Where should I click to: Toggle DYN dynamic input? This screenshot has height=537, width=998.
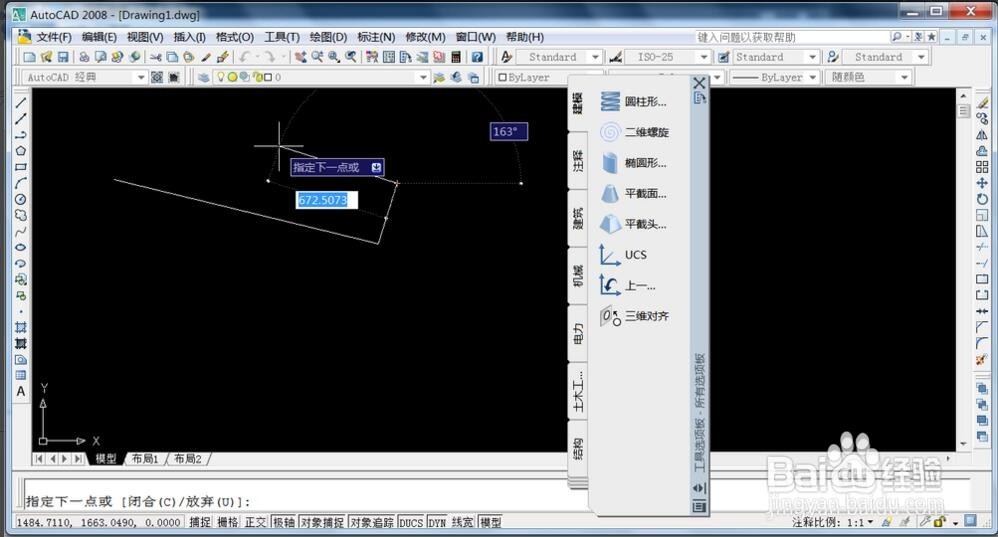(437, 522)
